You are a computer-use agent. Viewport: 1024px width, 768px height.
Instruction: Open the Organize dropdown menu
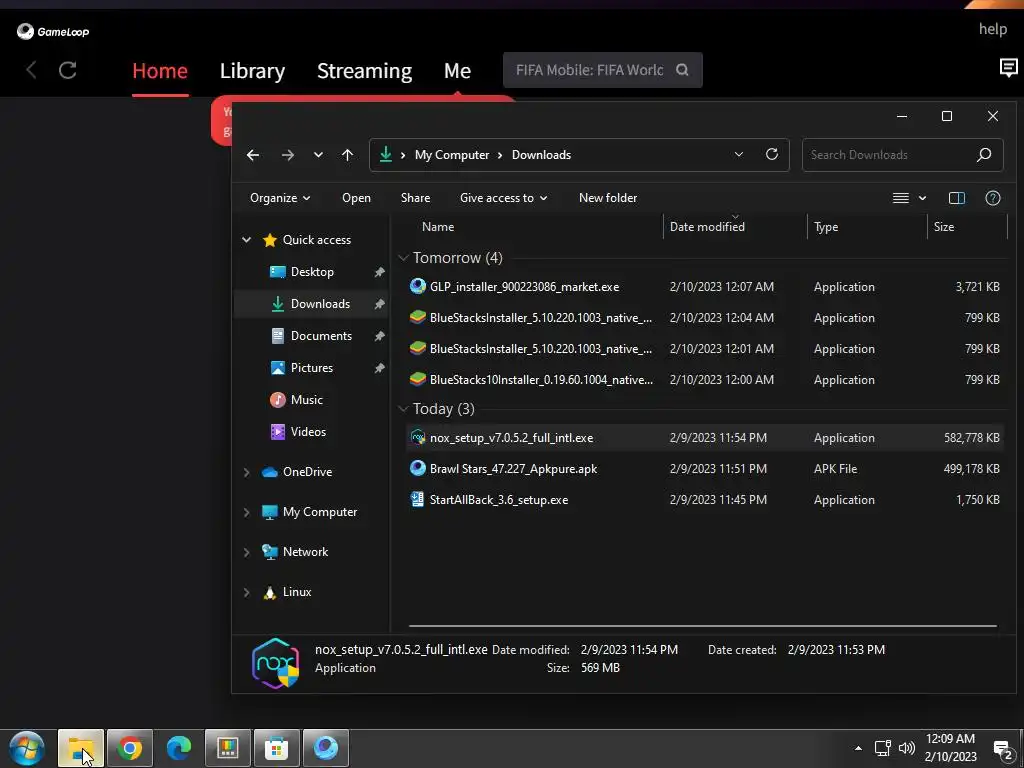click(280, 198)
